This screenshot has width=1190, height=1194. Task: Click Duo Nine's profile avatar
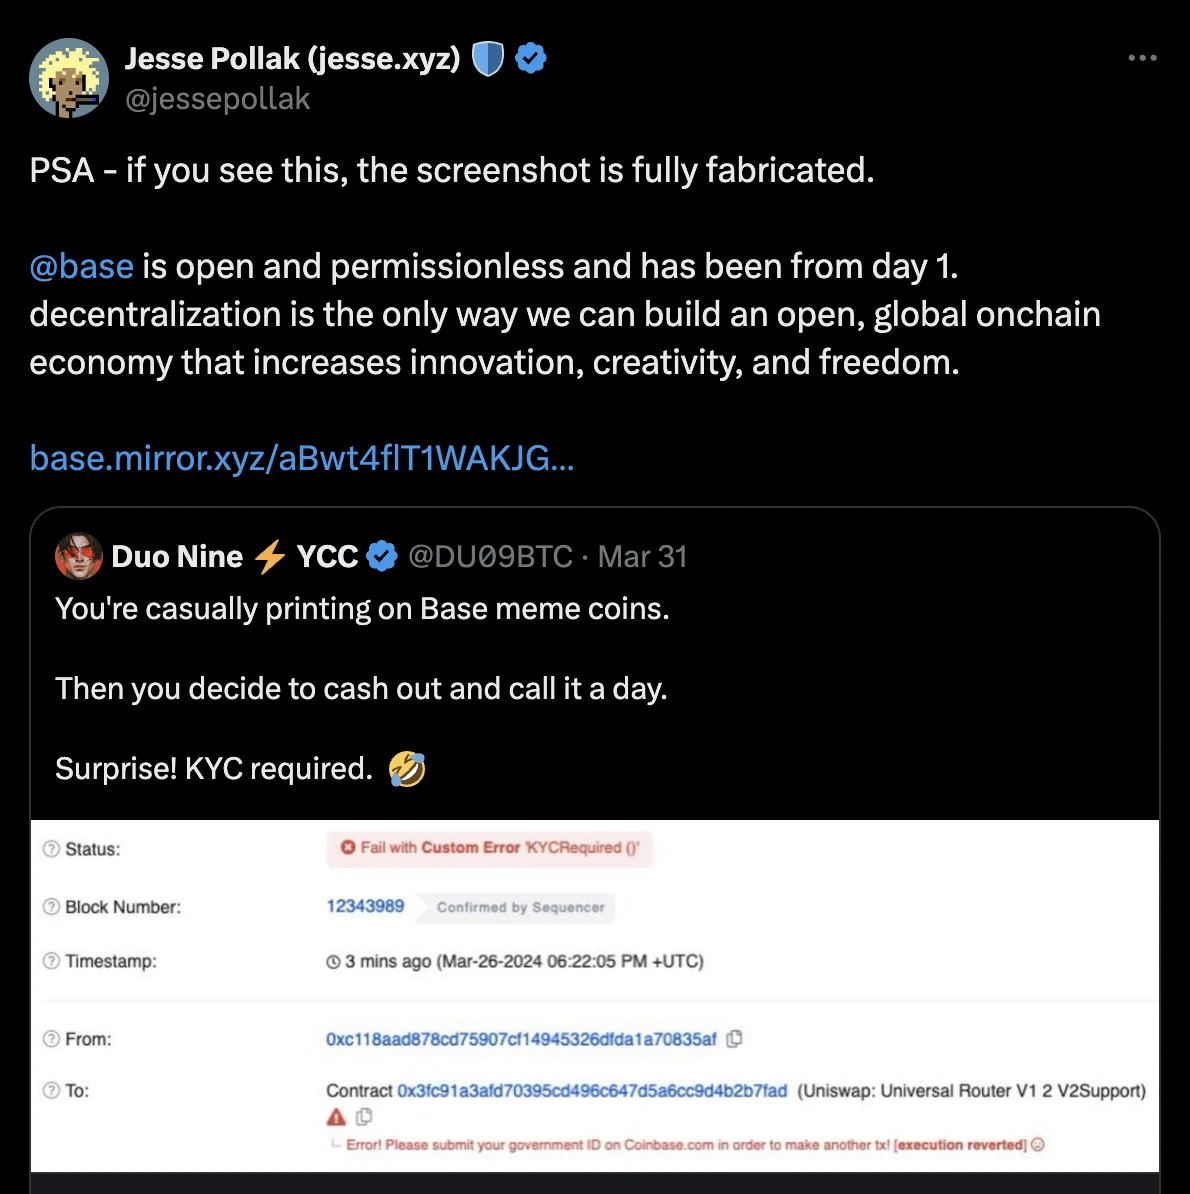pos(79,556)
